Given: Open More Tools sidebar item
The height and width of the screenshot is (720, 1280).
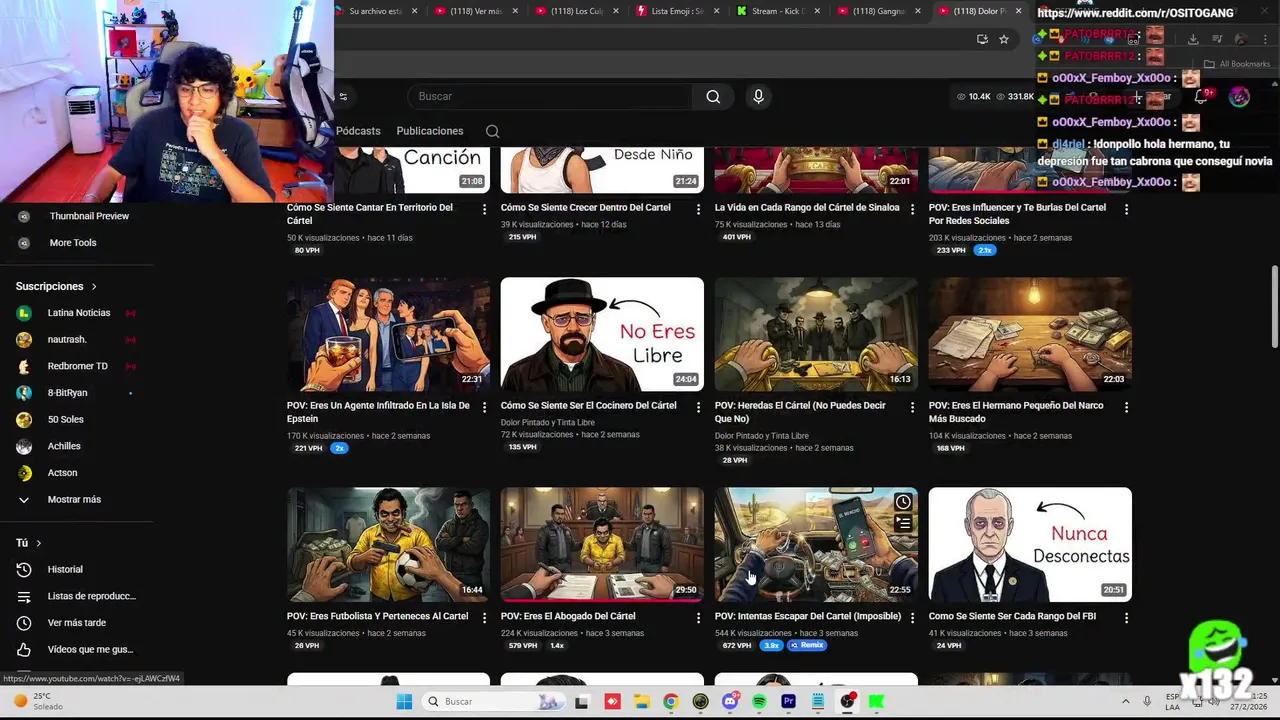Looking at the screenshot, I should (x=75, y=243).
